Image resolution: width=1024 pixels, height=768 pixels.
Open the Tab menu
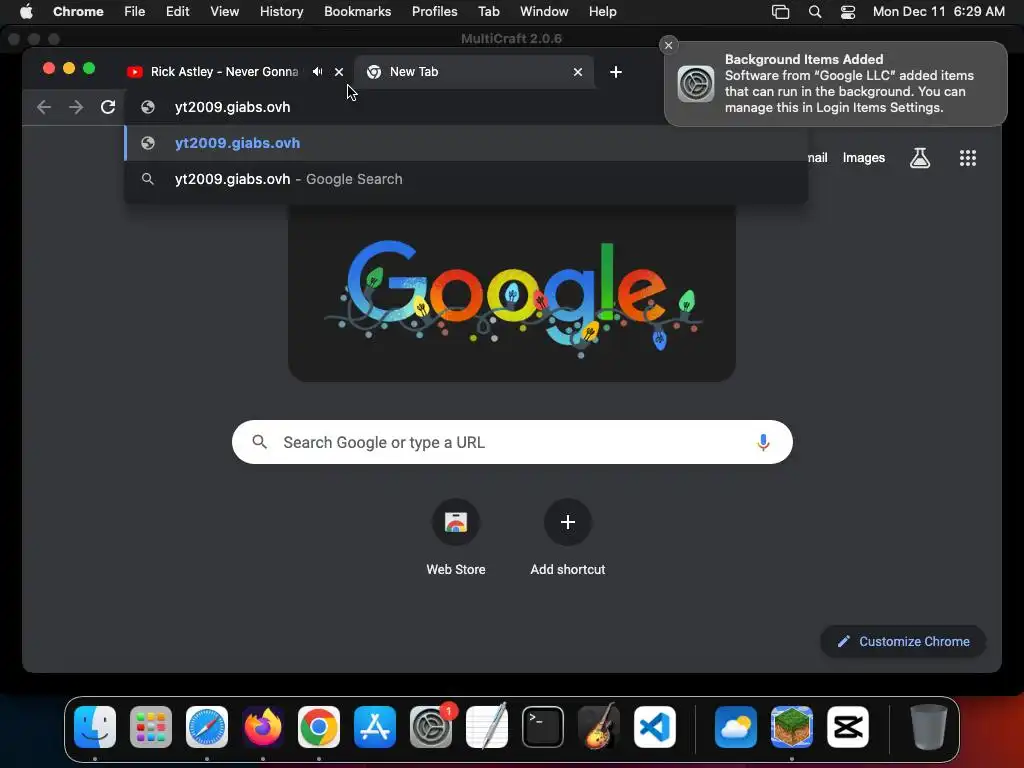coord(488,11)
